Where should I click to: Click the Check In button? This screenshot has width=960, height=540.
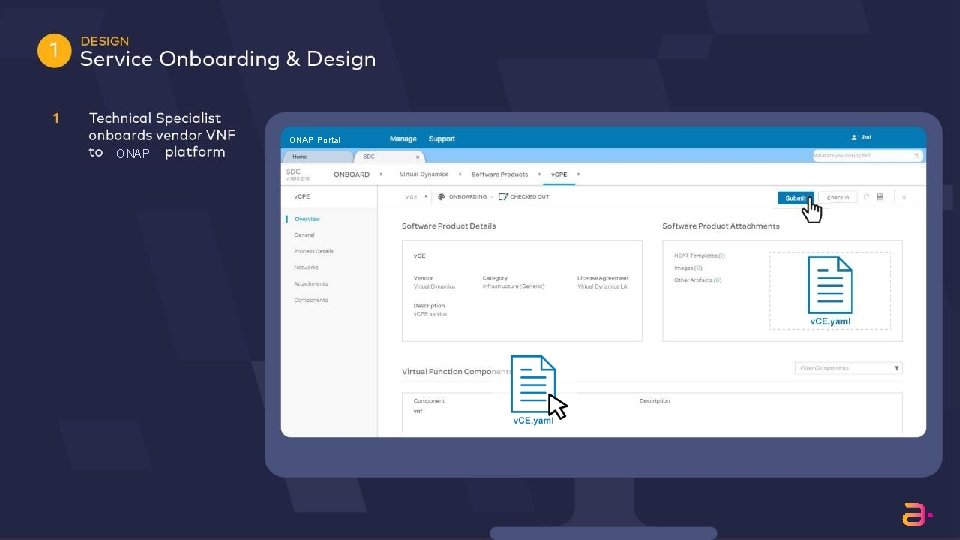(x=837, y=197)
